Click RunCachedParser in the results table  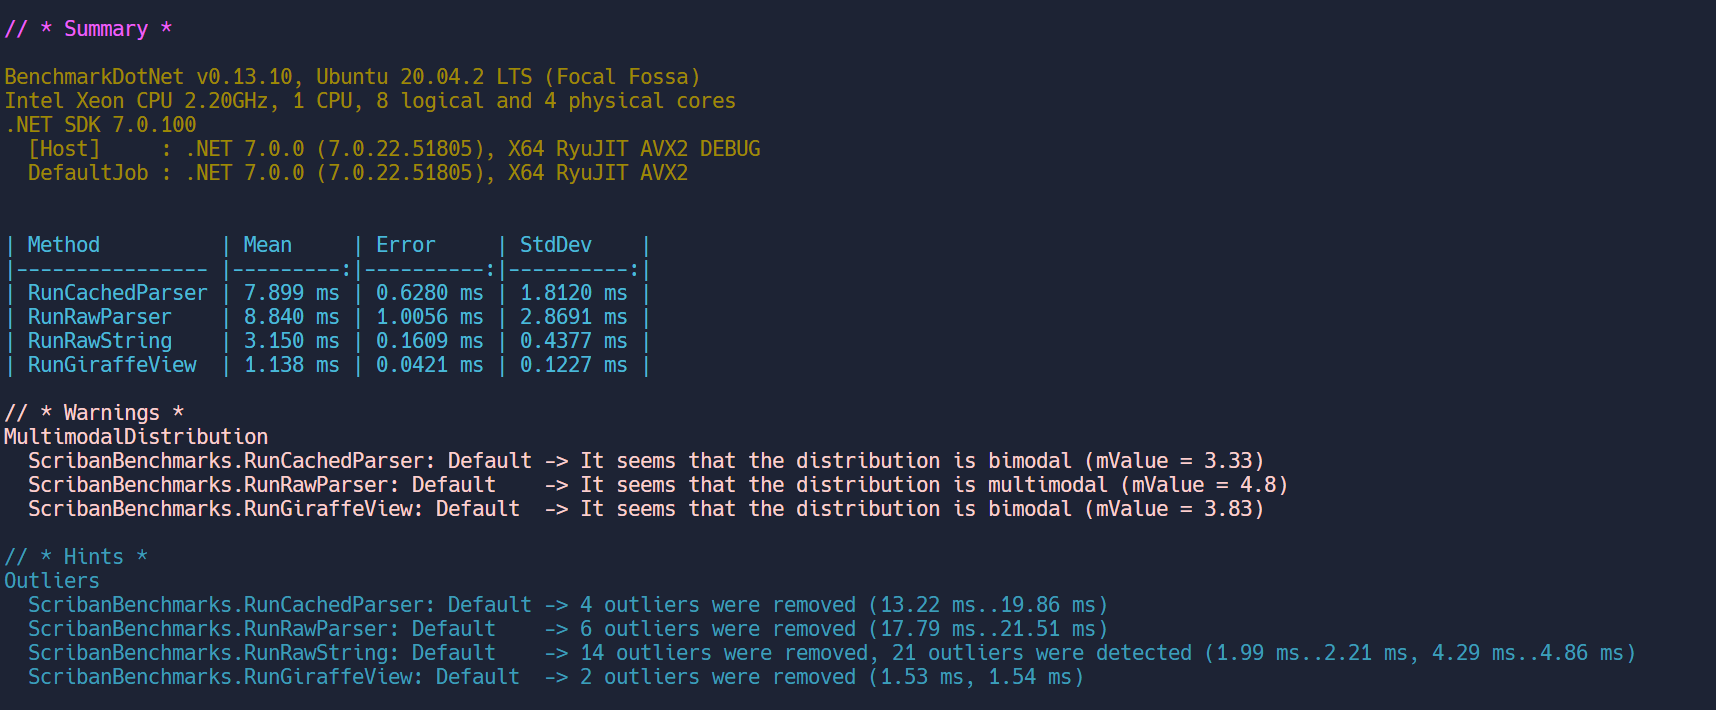pyautogui.click(x=117, y=293)
